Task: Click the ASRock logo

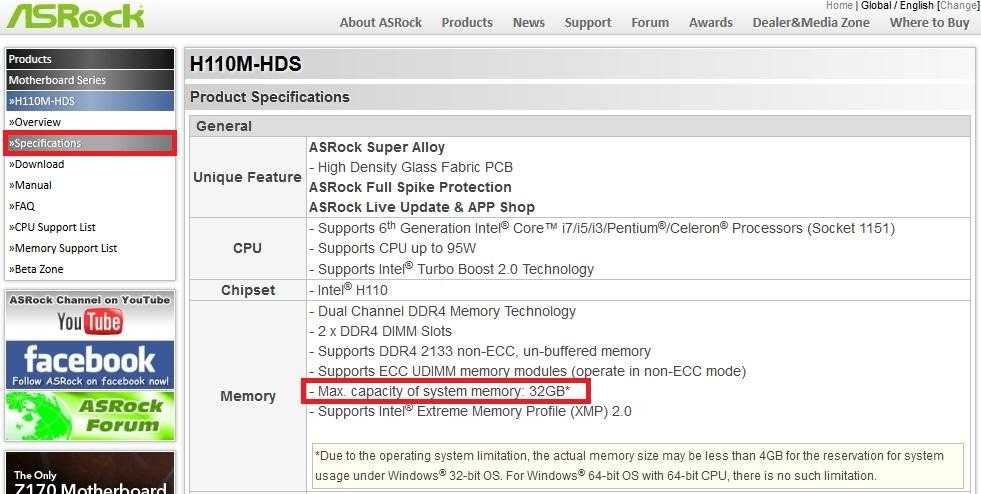Action: tap(73, 15)
